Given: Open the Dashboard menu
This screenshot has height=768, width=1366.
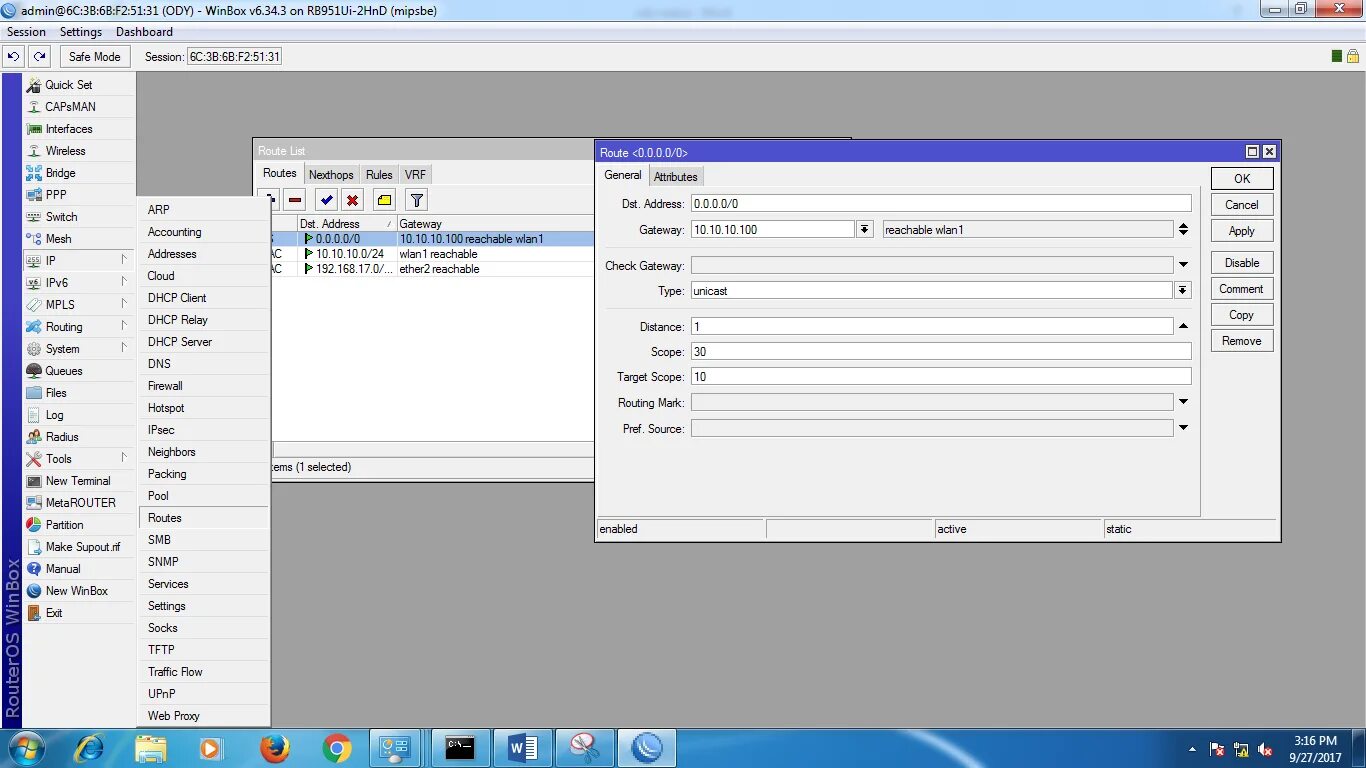Looking at the screenshot, I should pyautogui.click(x=144, y=32).
